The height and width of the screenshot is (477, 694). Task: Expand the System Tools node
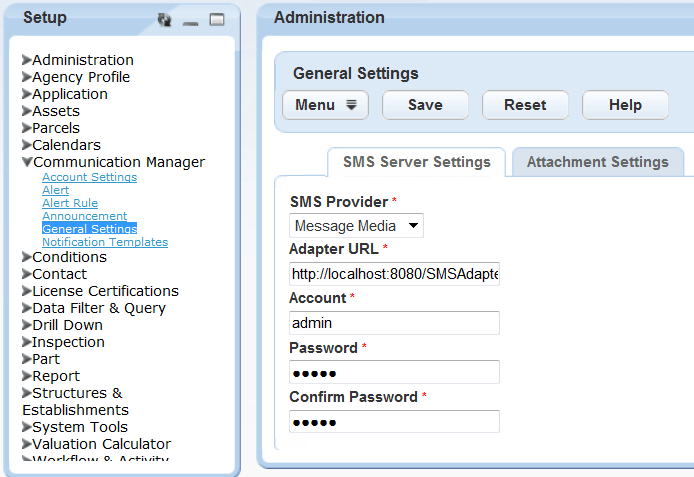pos(27,427)
